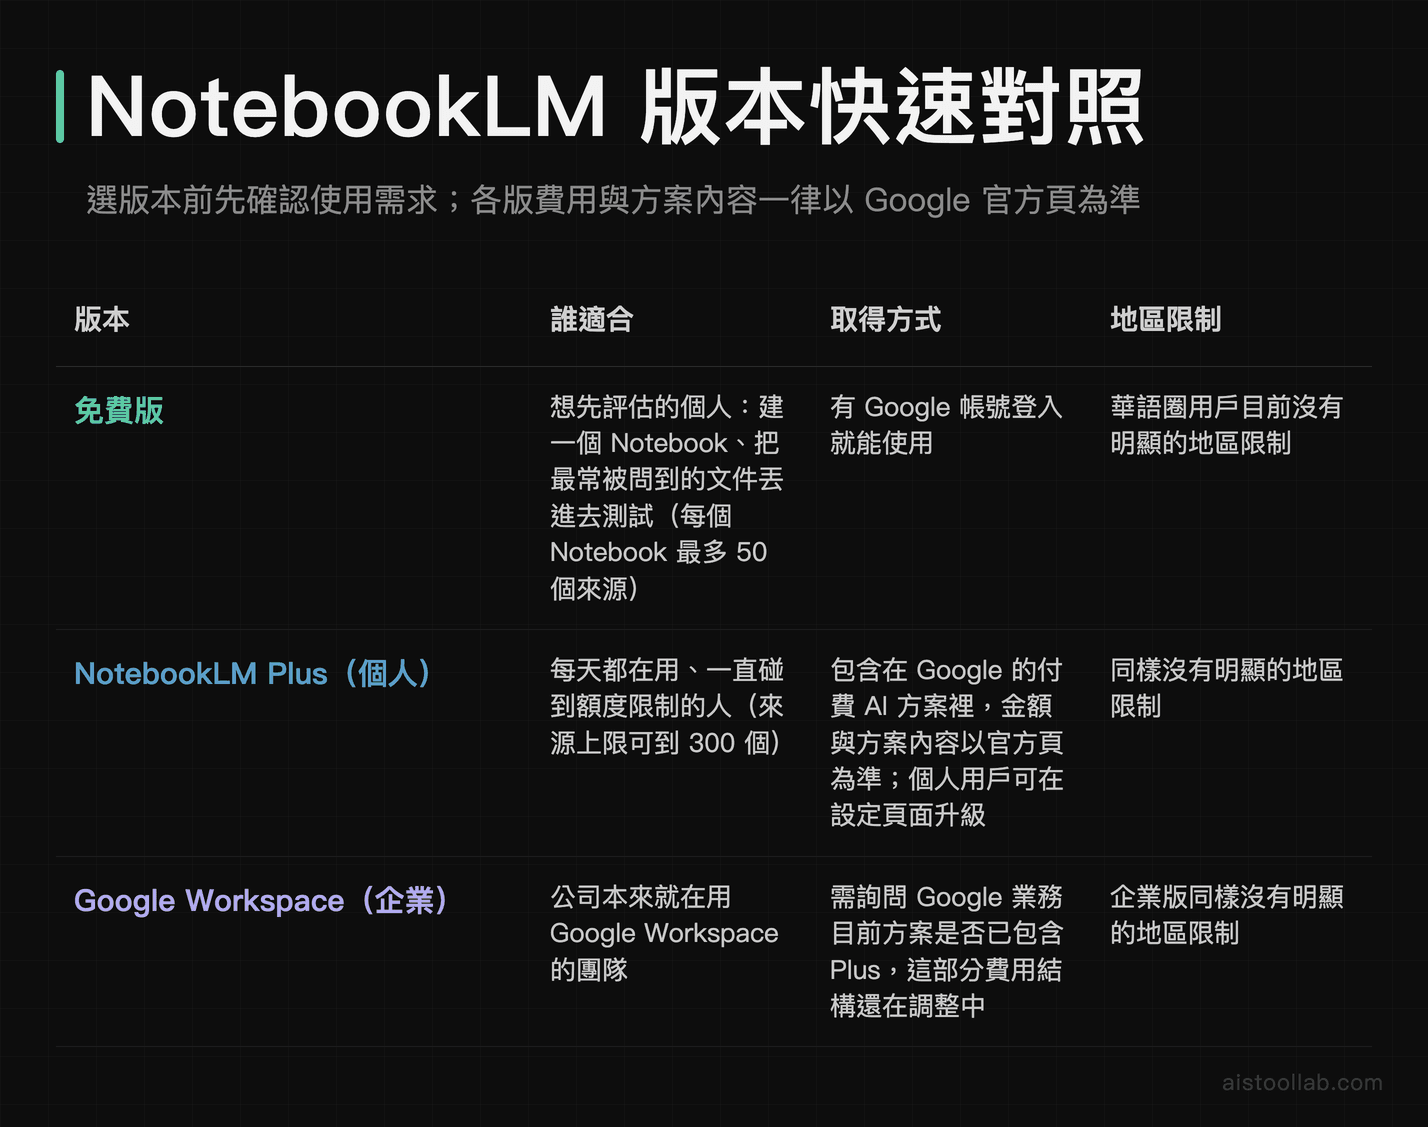Click the title "NotebookLM 版本快速對照"
1428x1127 pixels.
(615, 107)
